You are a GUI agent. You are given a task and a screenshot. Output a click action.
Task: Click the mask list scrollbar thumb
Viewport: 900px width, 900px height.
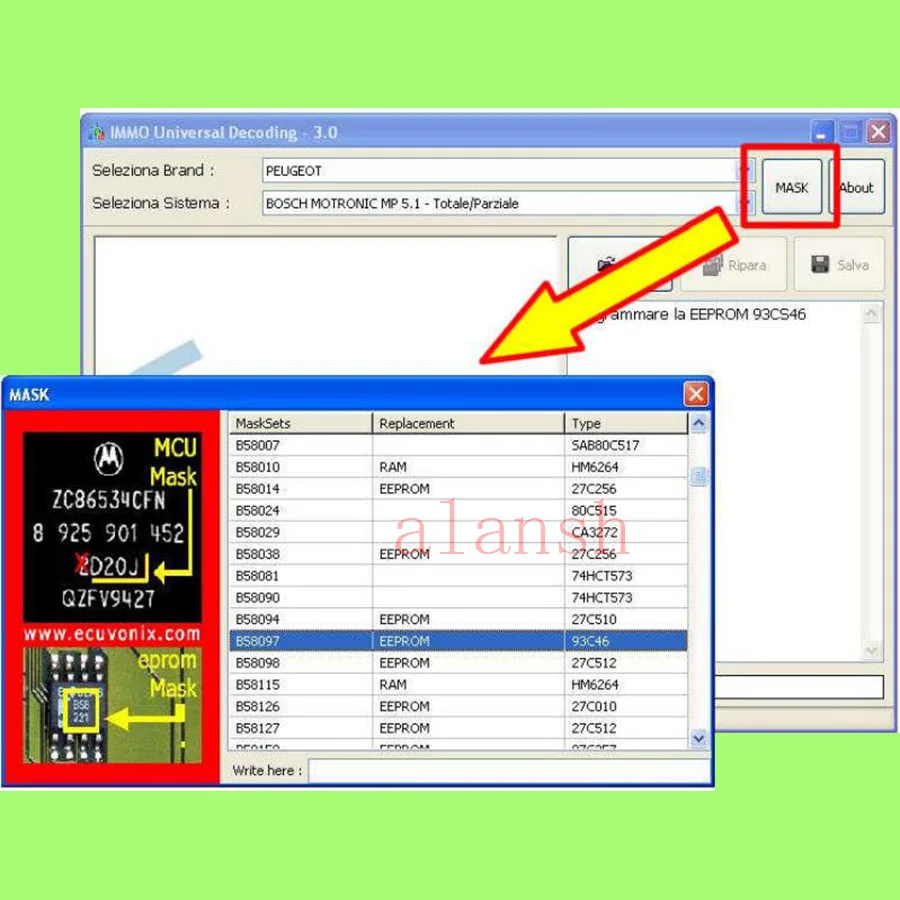click(x=699, y=476)
